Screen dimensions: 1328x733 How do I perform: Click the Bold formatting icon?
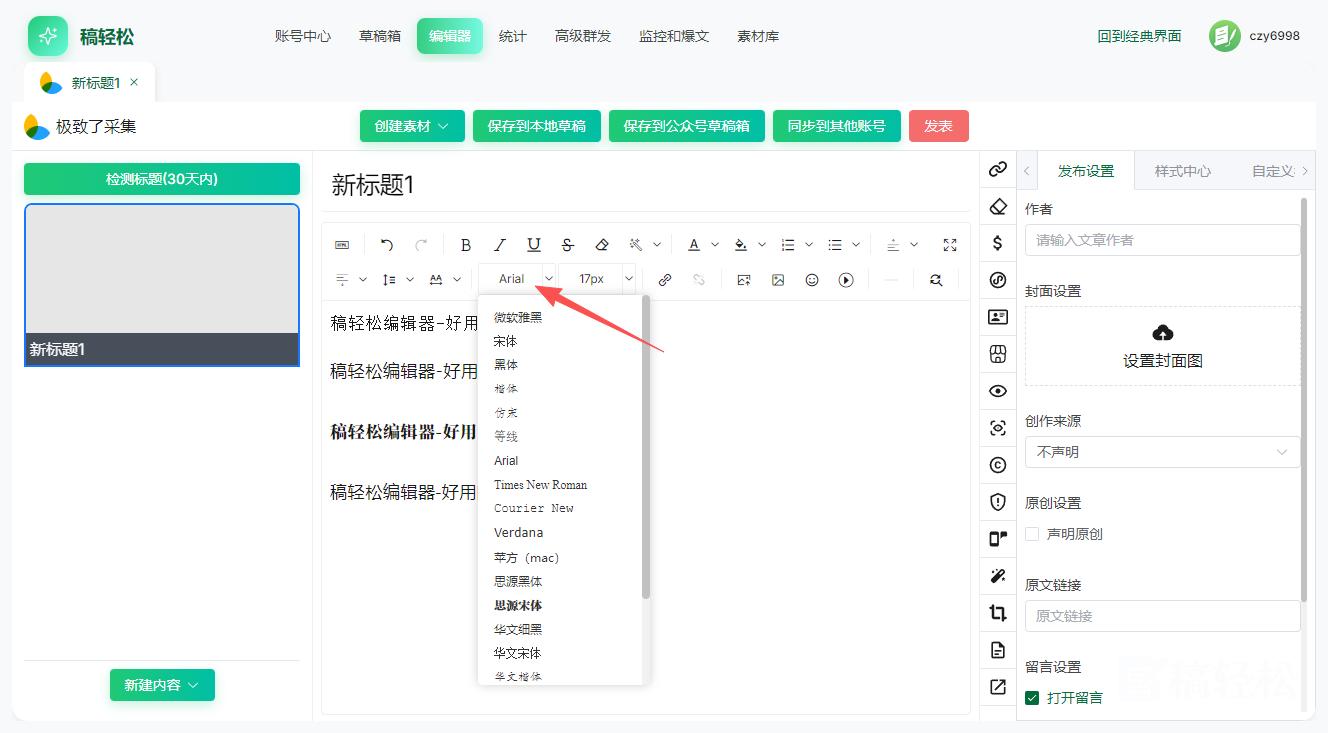click(465, 245)
